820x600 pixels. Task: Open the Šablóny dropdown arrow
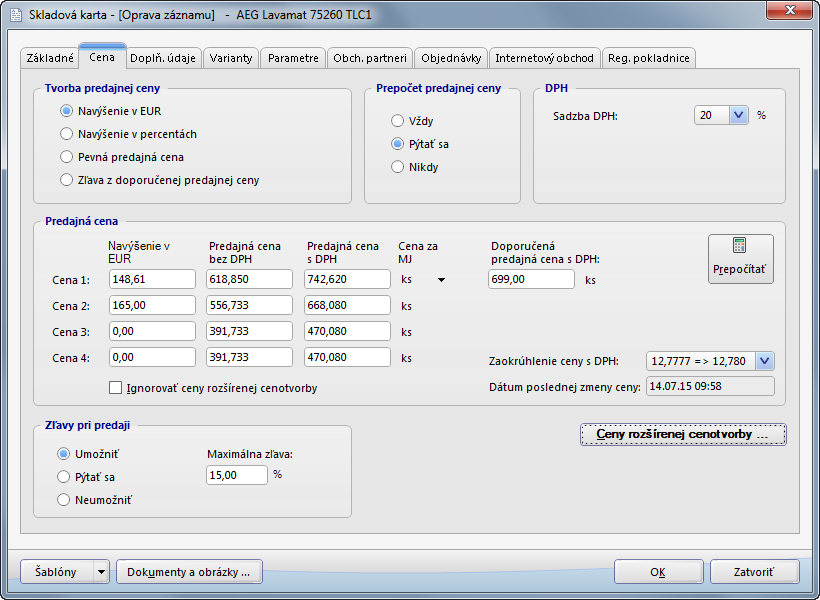pos(101,572)
